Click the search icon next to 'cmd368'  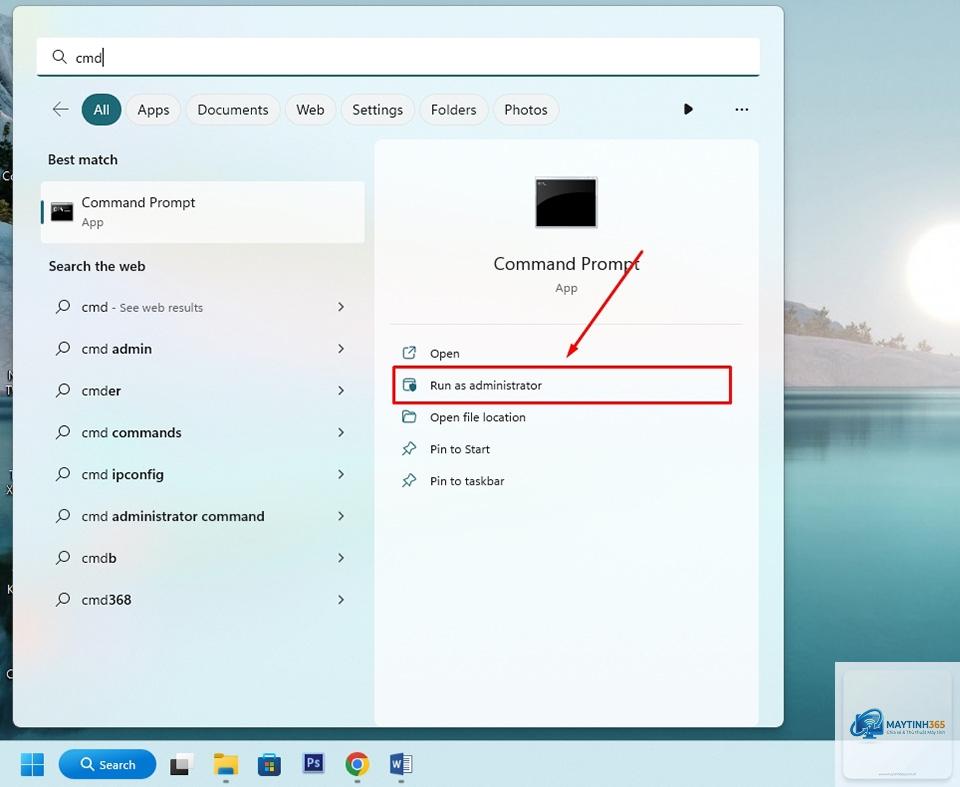[x=63, y=600]
